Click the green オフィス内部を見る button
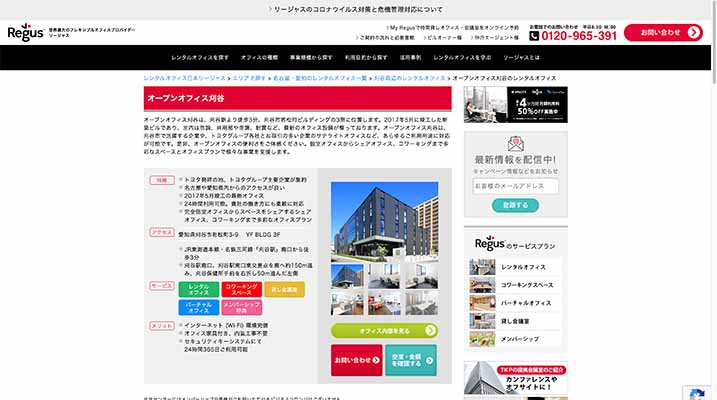Viewport: 717px width, 400px height. click(384, 331)
